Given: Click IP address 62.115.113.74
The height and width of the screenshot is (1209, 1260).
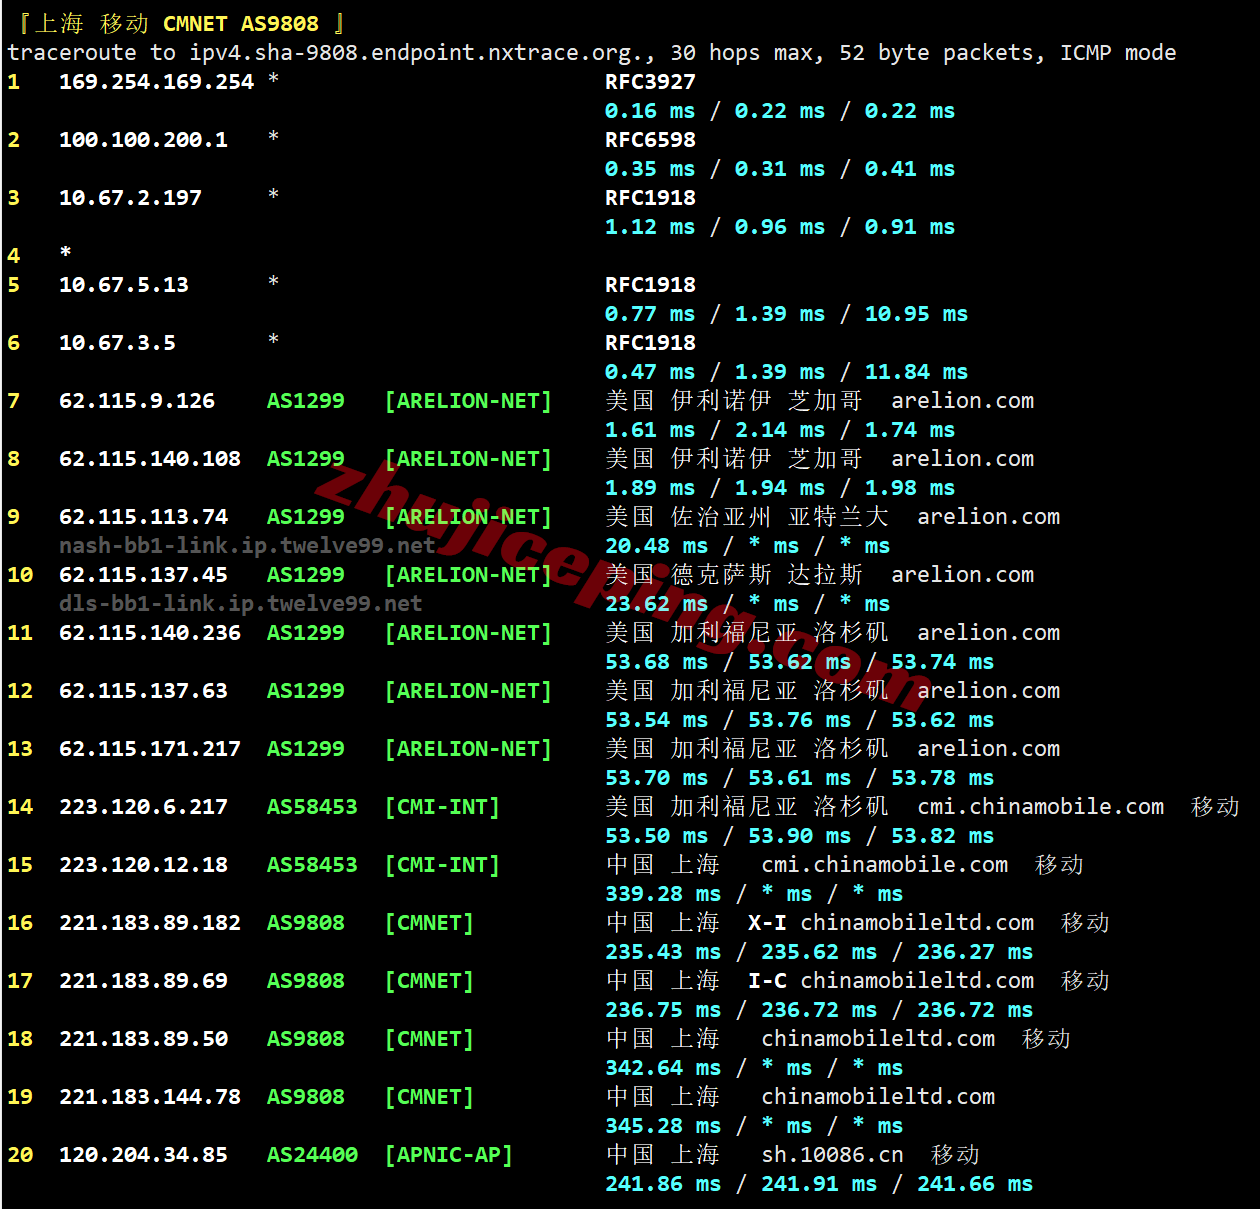Looking at the screenshot, I should tap(144, 517).
